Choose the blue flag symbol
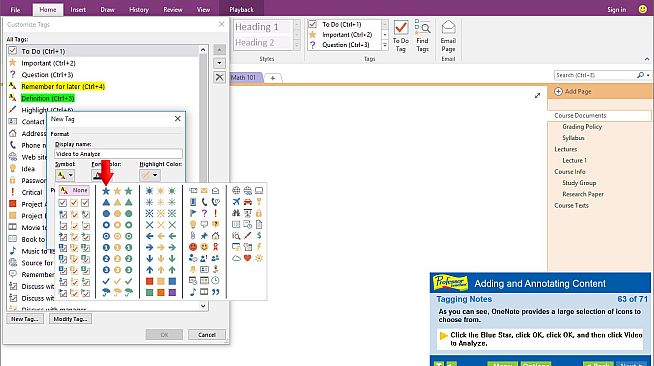The width and height of the screenshot is (654, 366). [193, 213]
